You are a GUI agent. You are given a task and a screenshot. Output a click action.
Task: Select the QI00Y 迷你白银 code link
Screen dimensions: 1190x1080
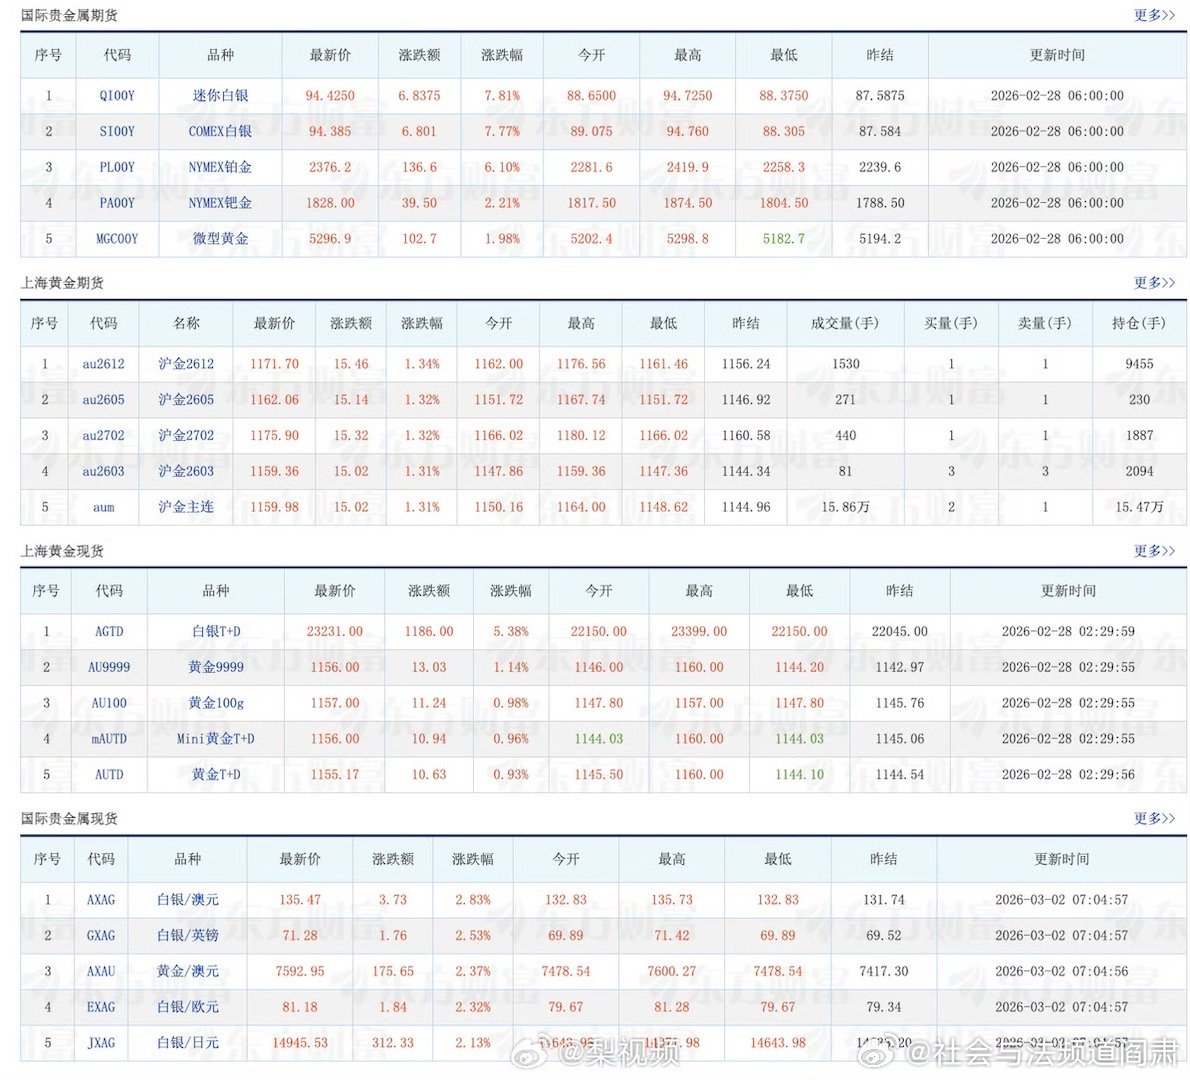pos(116,95)
